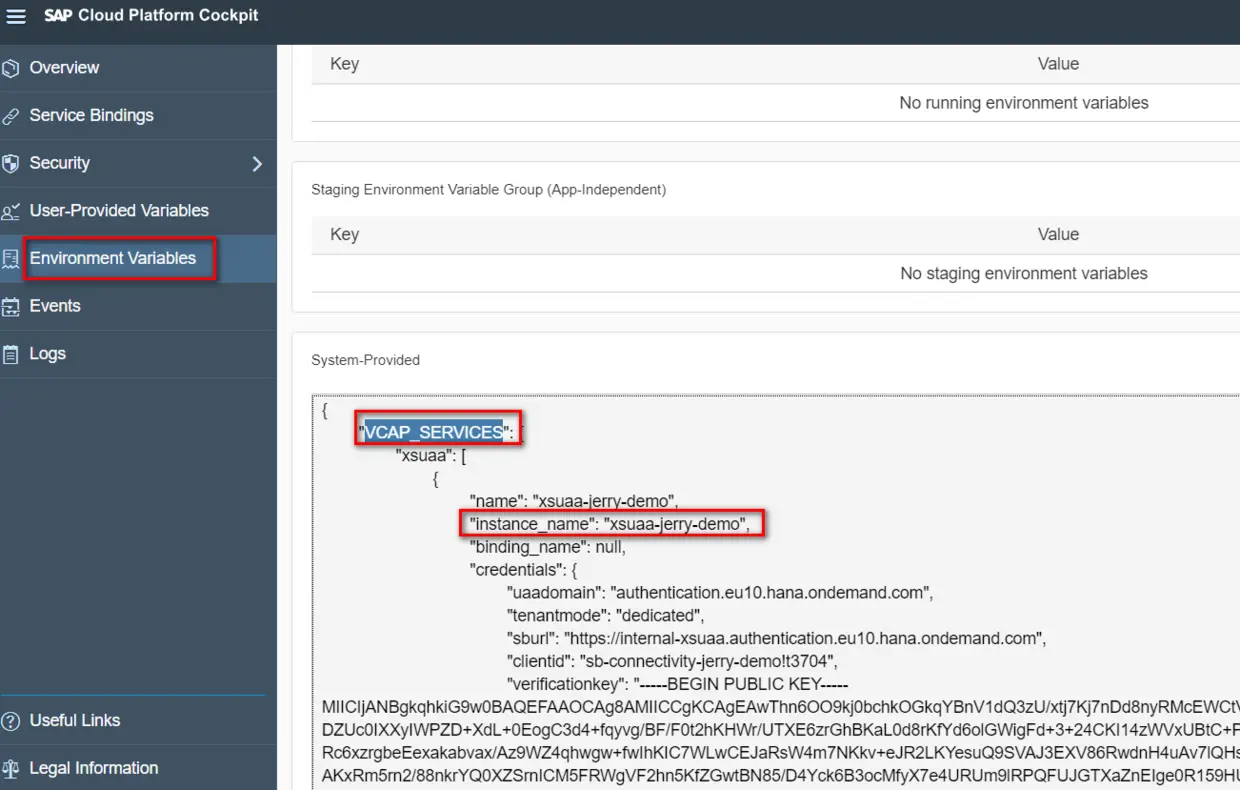1240x790 pixels.
Task: Click "No running environment variables" message
Action: tap(1024, 103)
